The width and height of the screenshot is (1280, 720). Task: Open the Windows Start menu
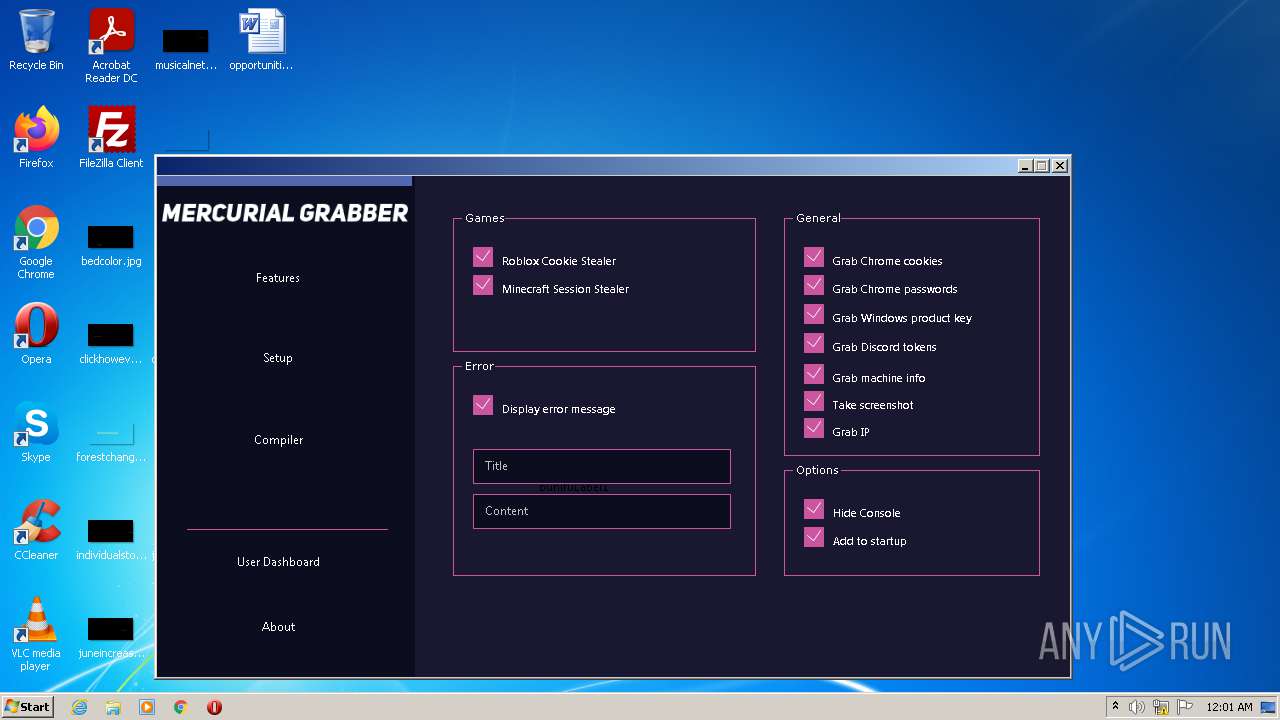coord(28,707)
